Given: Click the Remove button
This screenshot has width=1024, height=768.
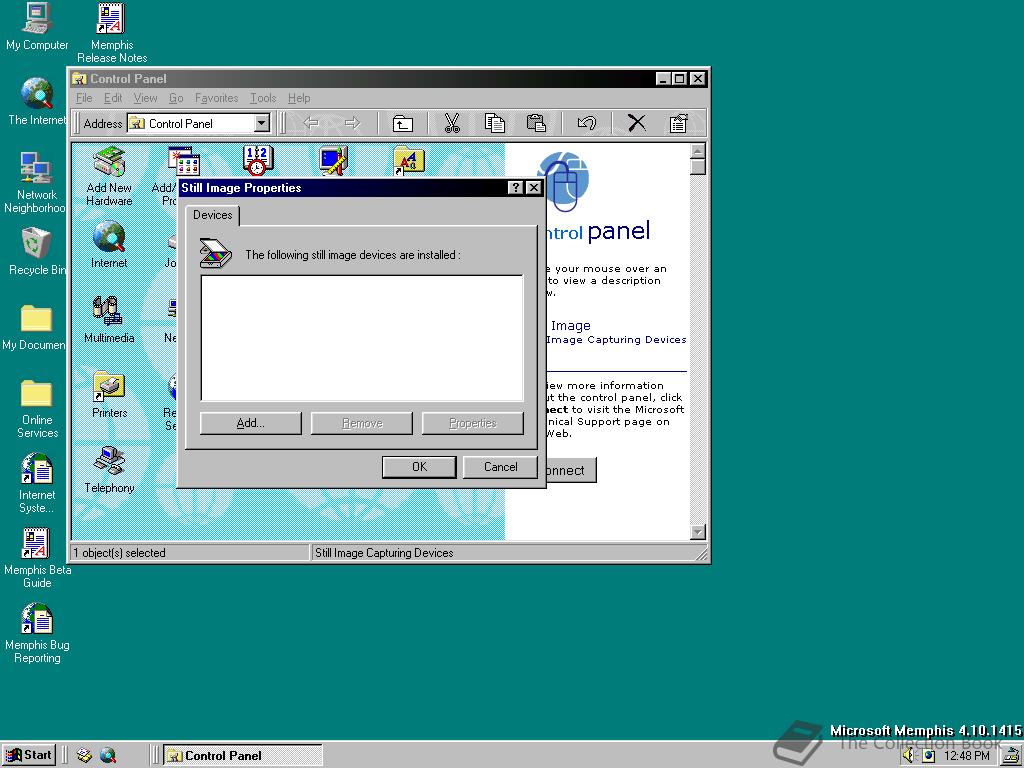Looking at the screenshot, I should click(x=362, y=423).
